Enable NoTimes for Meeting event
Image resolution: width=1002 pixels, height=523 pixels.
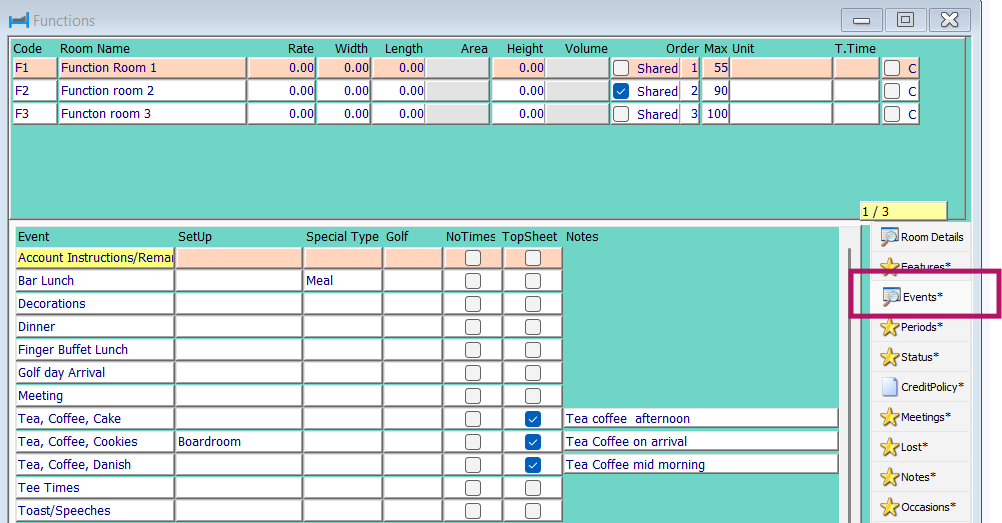click(x=473, y=396)
